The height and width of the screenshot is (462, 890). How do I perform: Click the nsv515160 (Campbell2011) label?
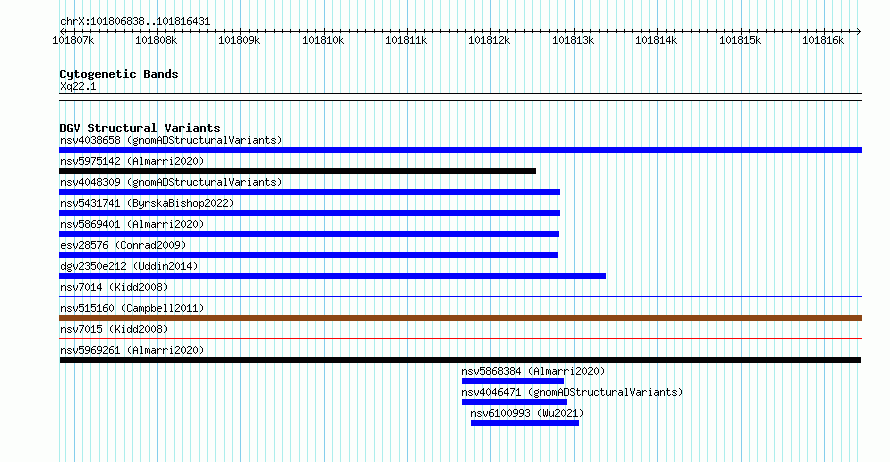click(132, 308)
